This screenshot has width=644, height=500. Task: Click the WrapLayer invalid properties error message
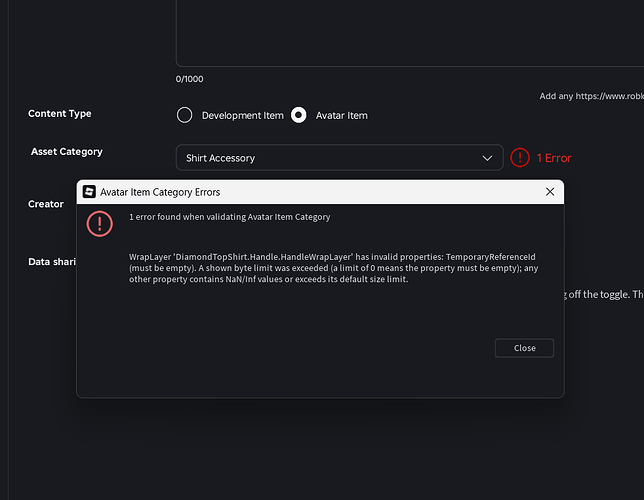(x=334, y=268)
